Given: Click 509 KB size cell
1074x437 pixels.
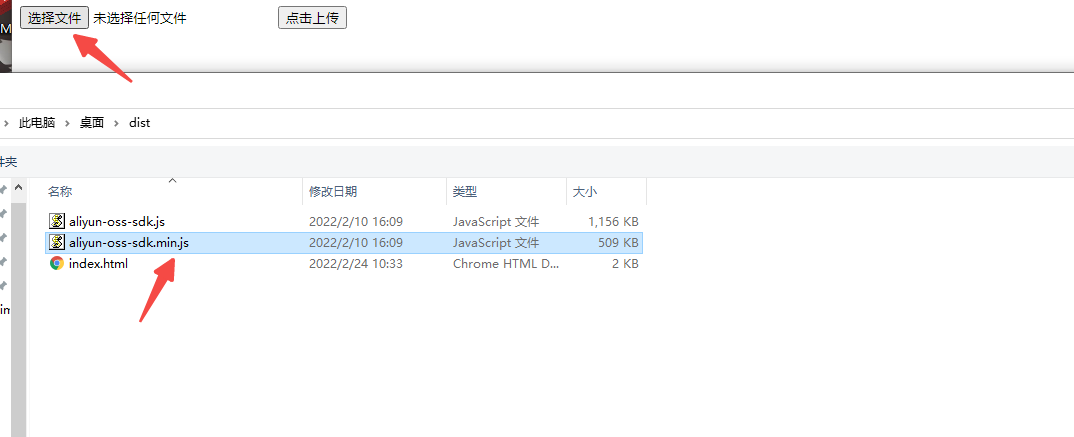Looking at the screenshot, I should point(618,242).
